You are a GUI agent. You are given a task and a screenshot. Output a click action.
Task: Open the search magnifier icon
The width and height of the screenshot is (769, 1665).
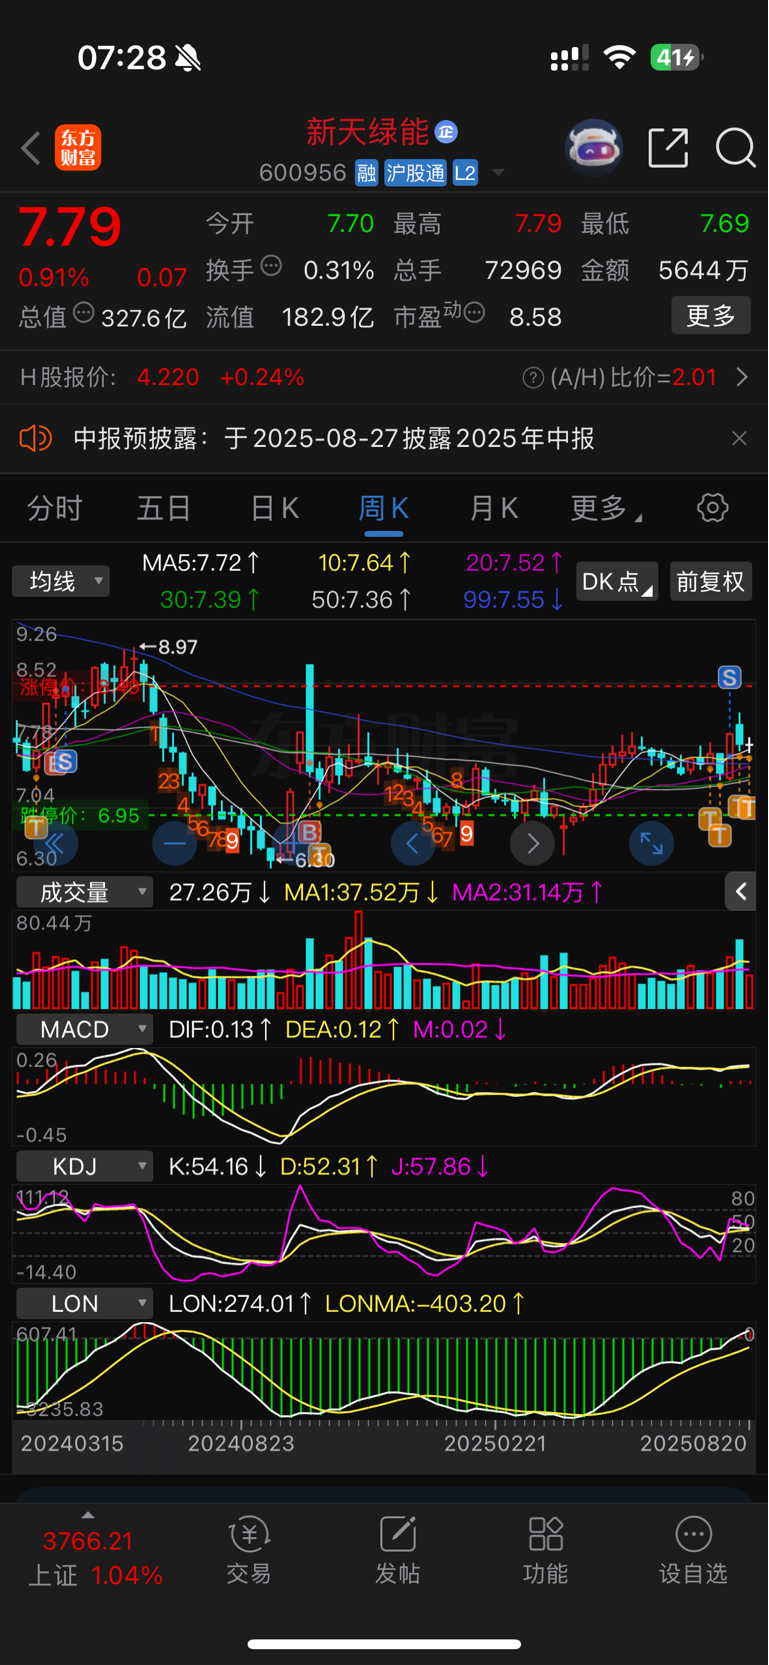(x=736, y=148)
